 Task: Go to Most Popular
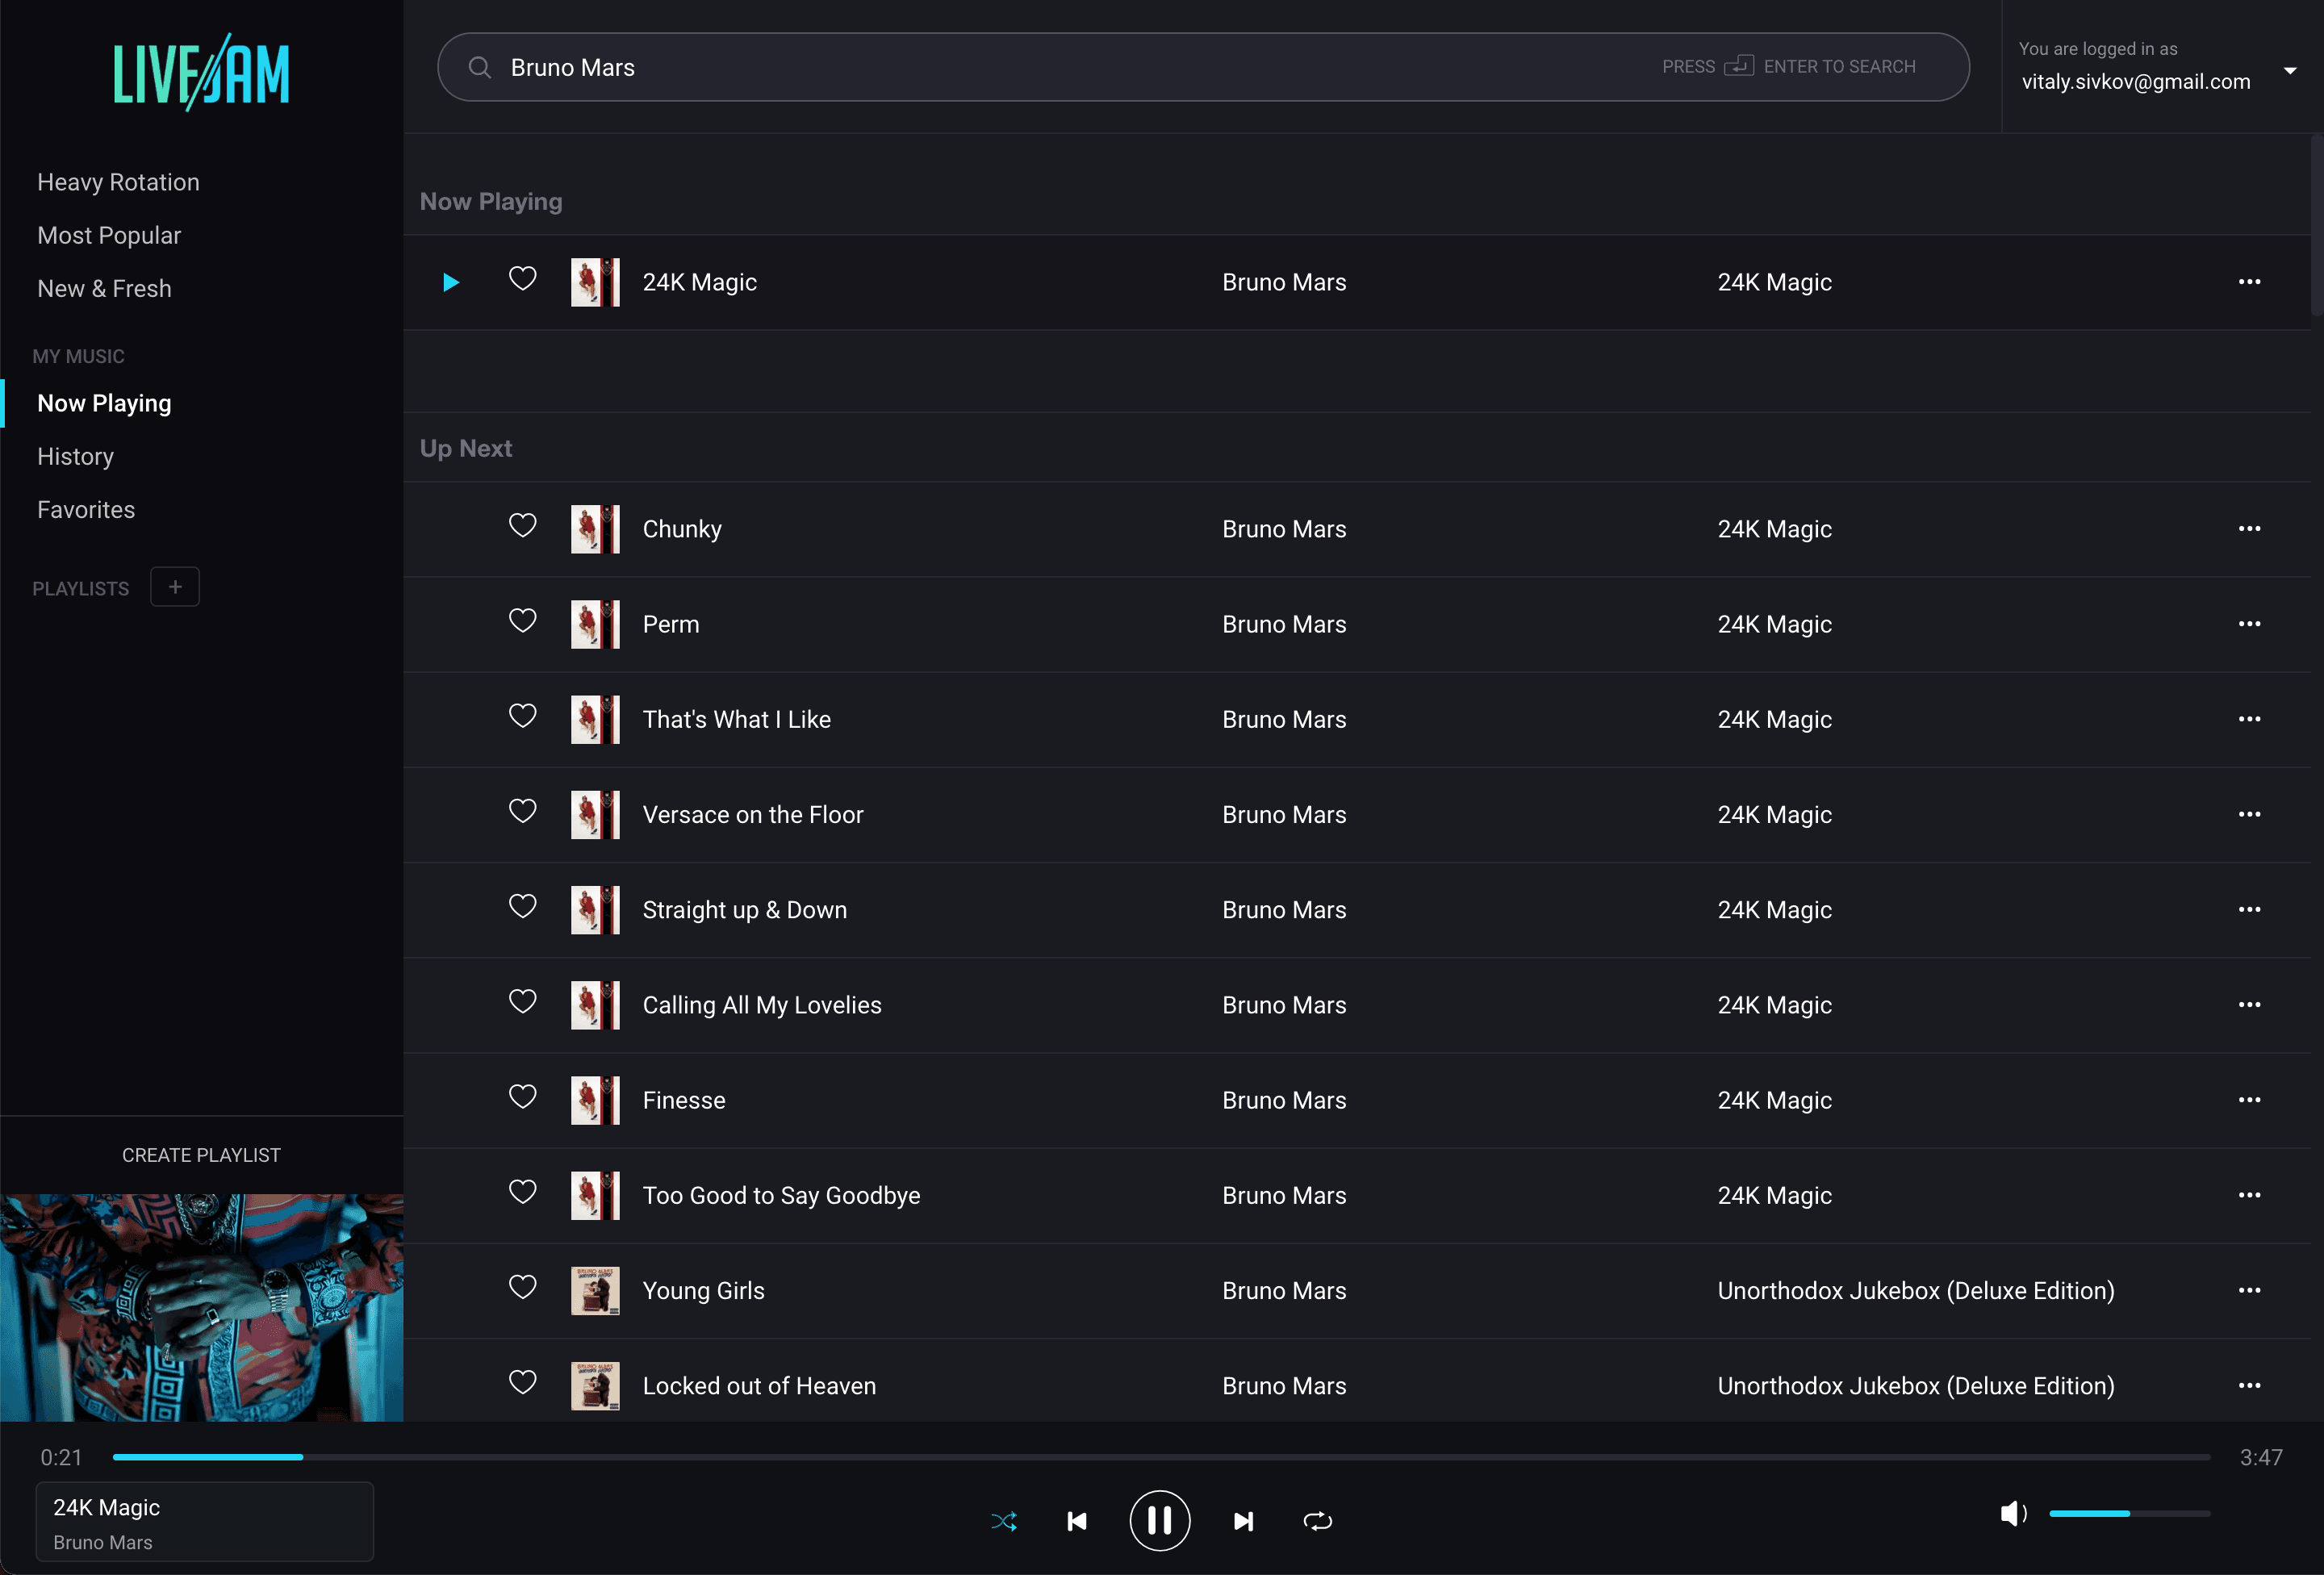tap(109, 235)
